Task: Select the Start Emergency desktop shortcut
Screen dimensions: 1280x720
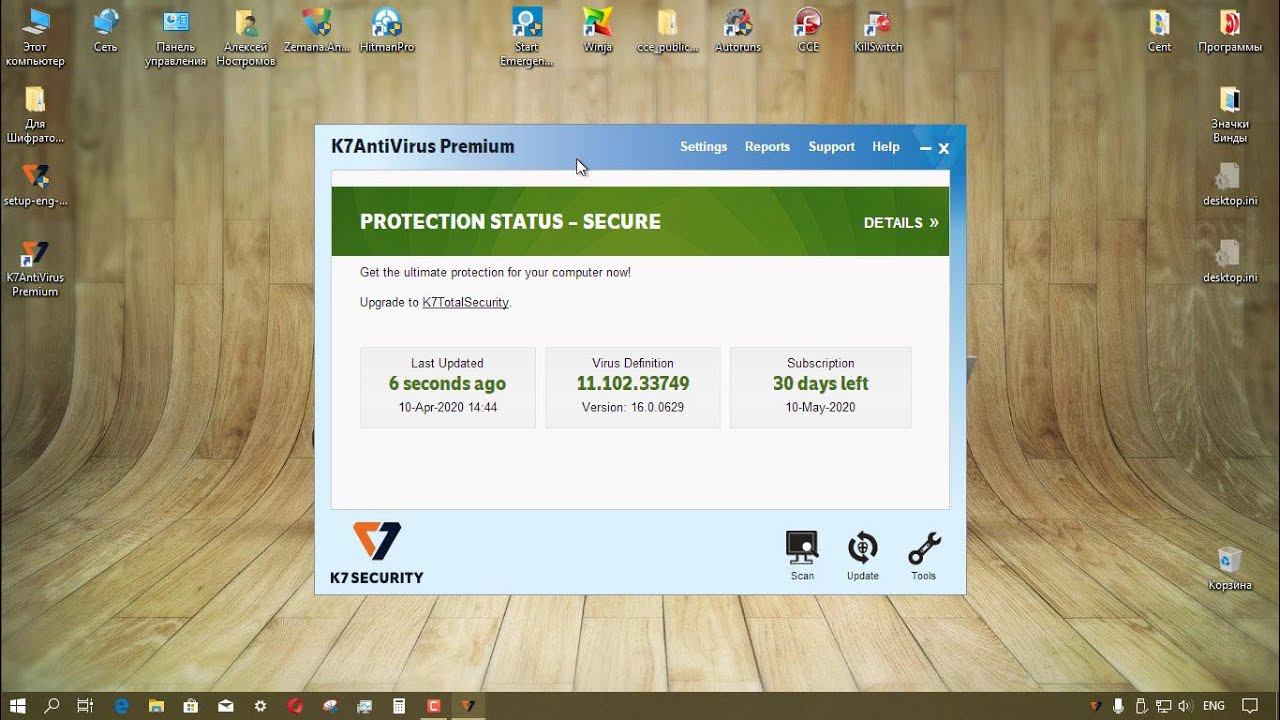Action: pos(527,37)
